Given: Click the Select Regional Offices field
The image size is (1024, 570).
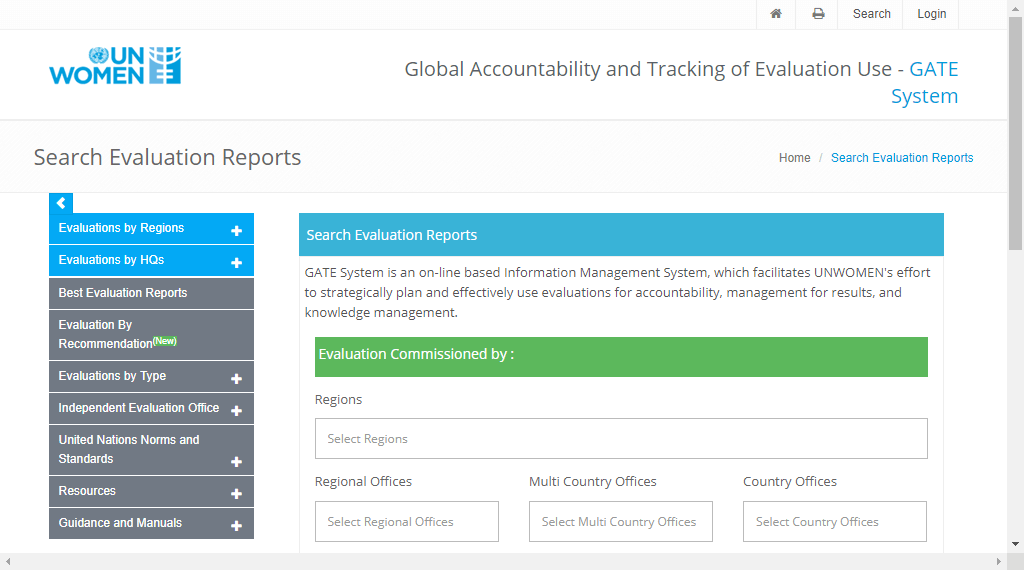Looking at the screenshot, I should tap(407, 522).
